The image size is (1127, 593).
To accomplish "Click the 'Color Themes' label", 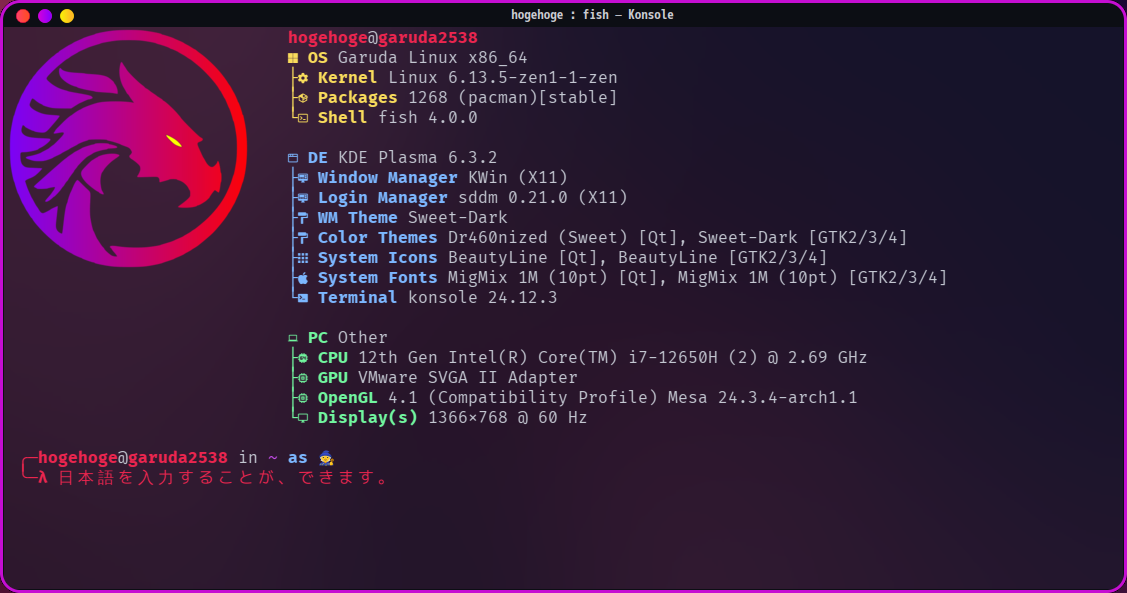I will pyautogui.click(x=377, y=237).
